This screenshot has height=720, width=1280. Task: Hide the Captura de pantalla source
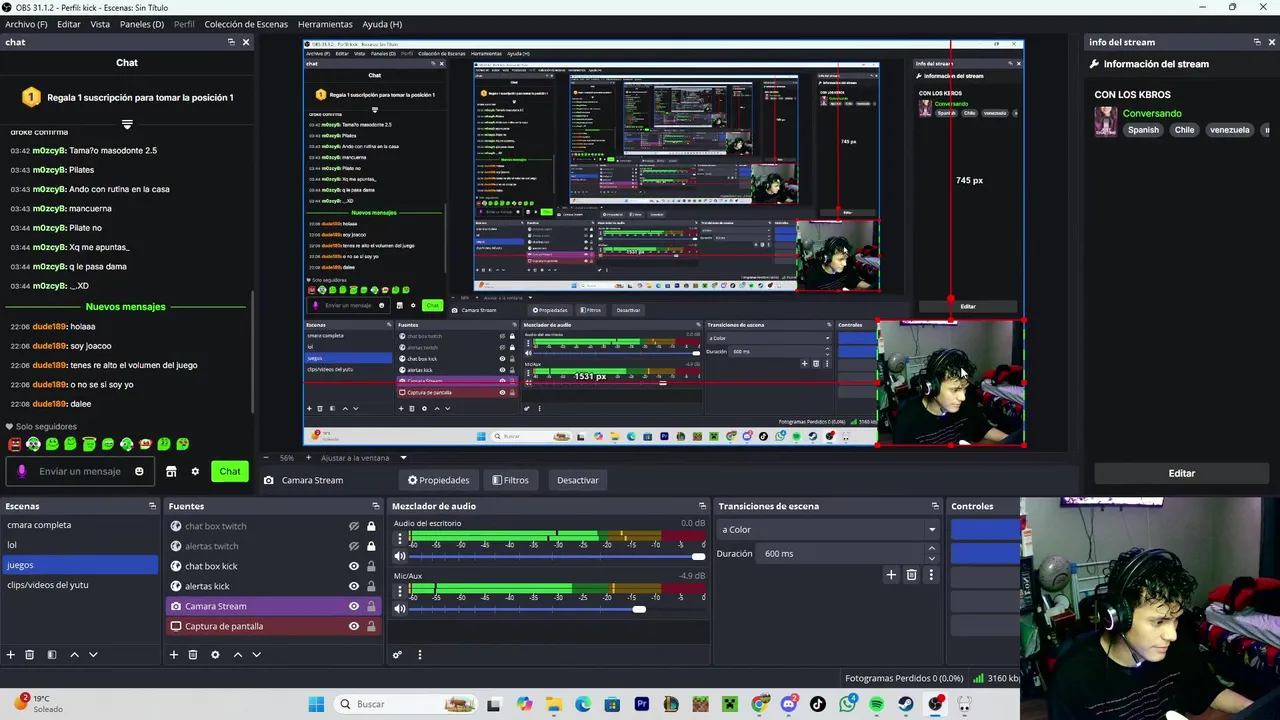353,626
